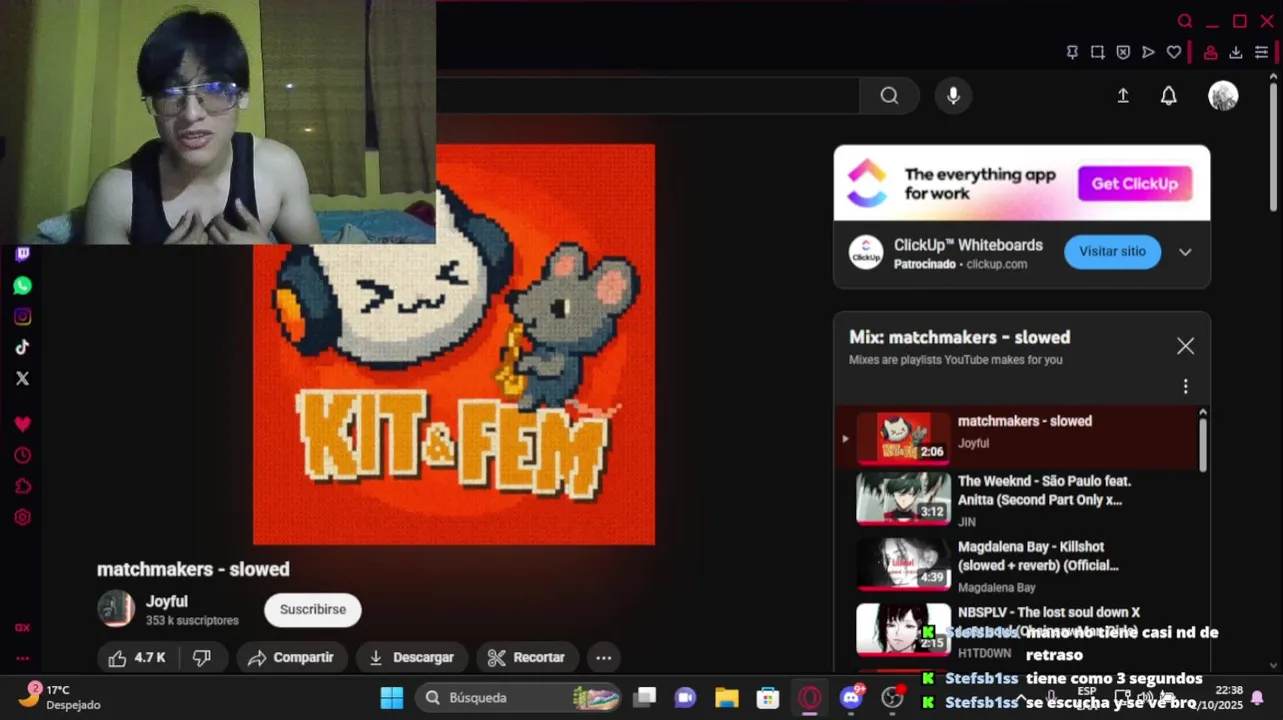
Task: Close the Mix playlist panel
Action: (1185, 346)
